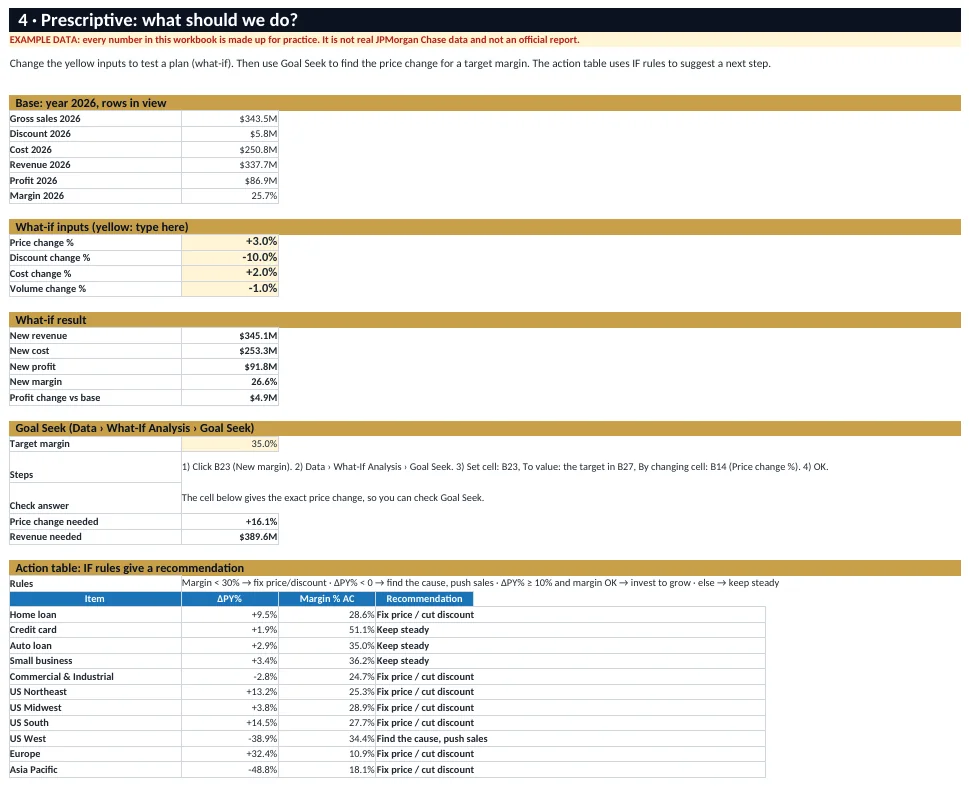Select the New revenue value $345.1M
Viewport: 969px width, 786px height.
(x=230, y=336)
